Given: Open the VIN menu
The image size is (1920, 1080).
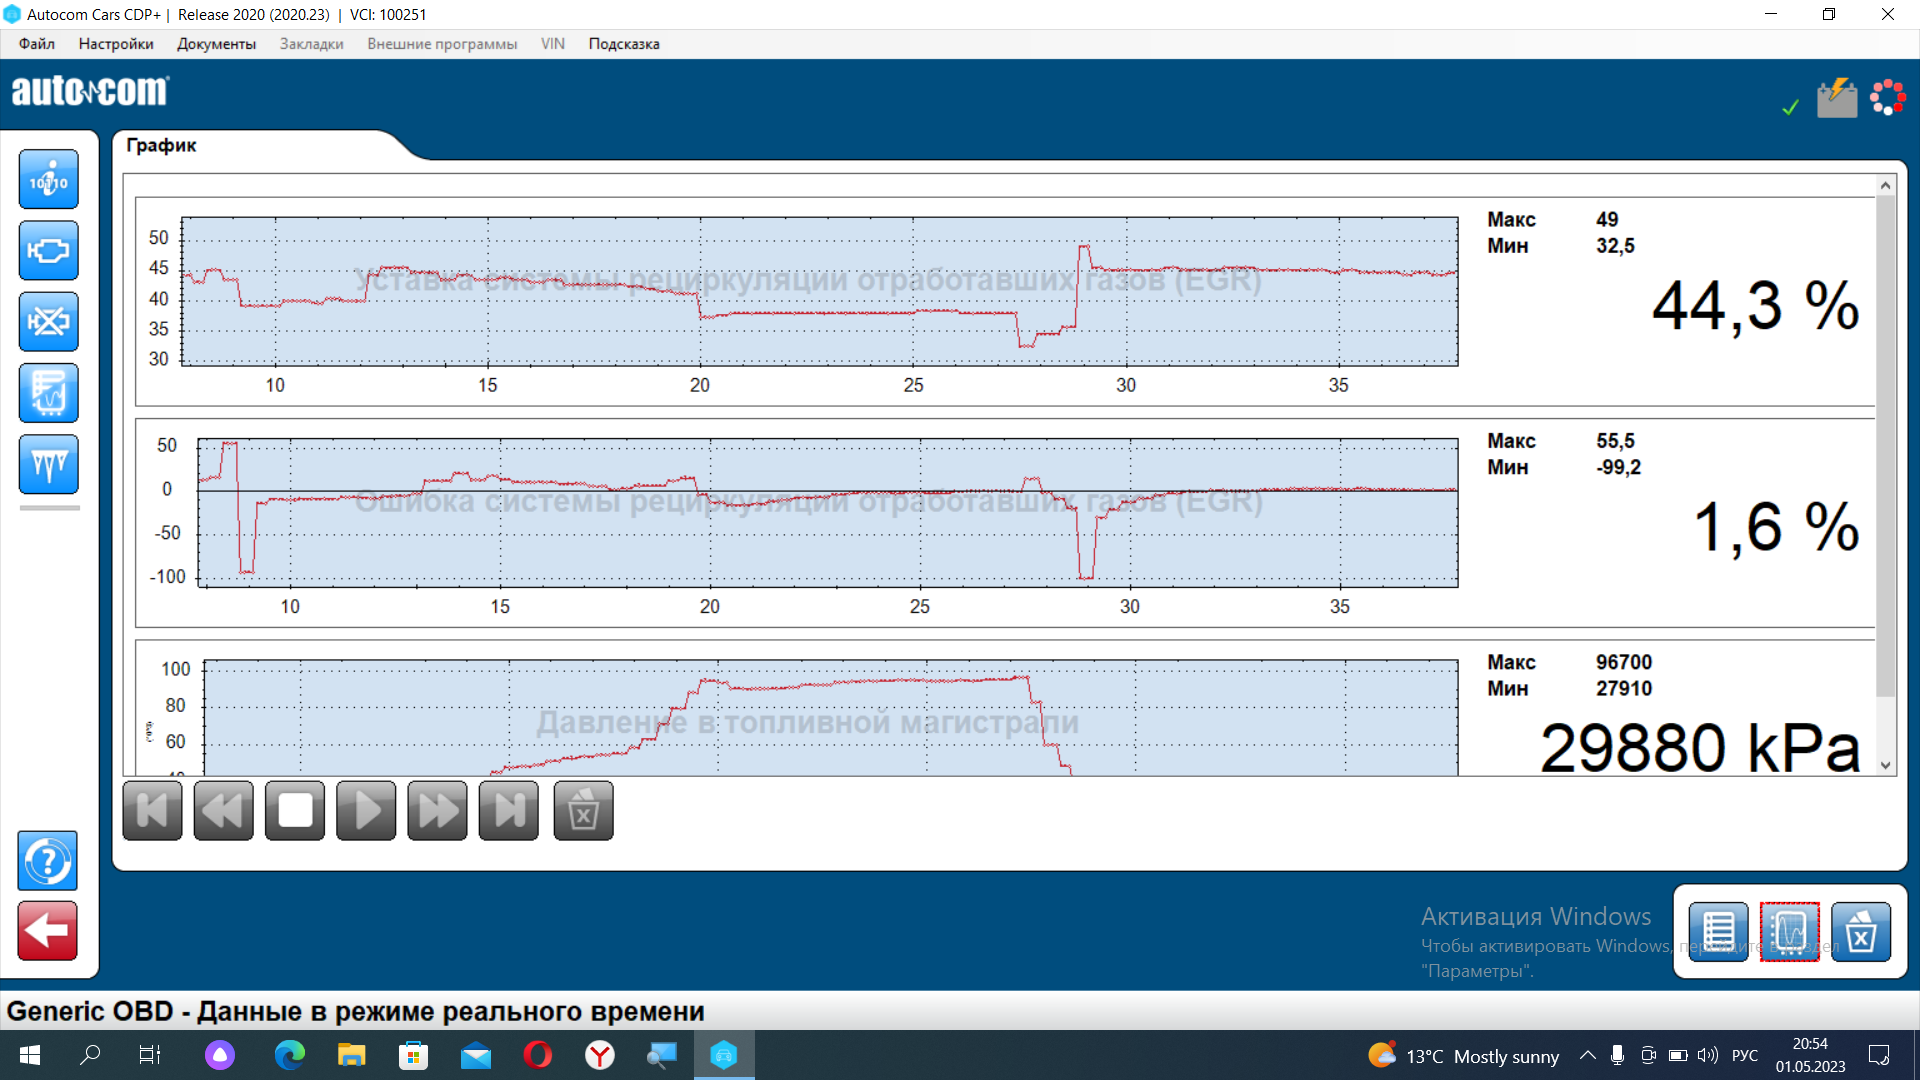Looking at the screenshot, I should [553, 44].
